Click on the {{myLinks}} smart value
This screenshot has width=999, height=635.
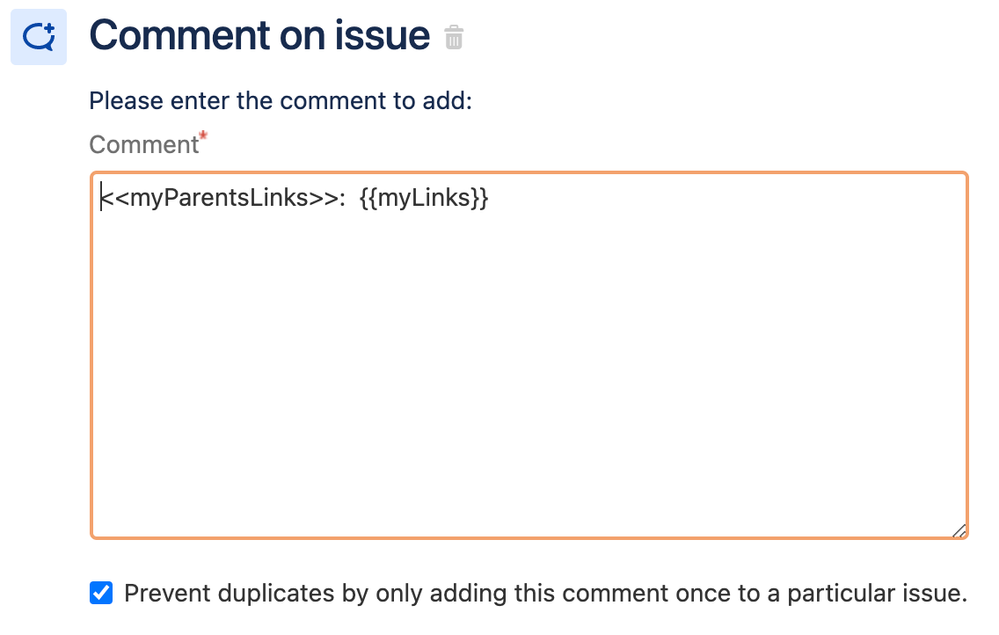(424, 197)
